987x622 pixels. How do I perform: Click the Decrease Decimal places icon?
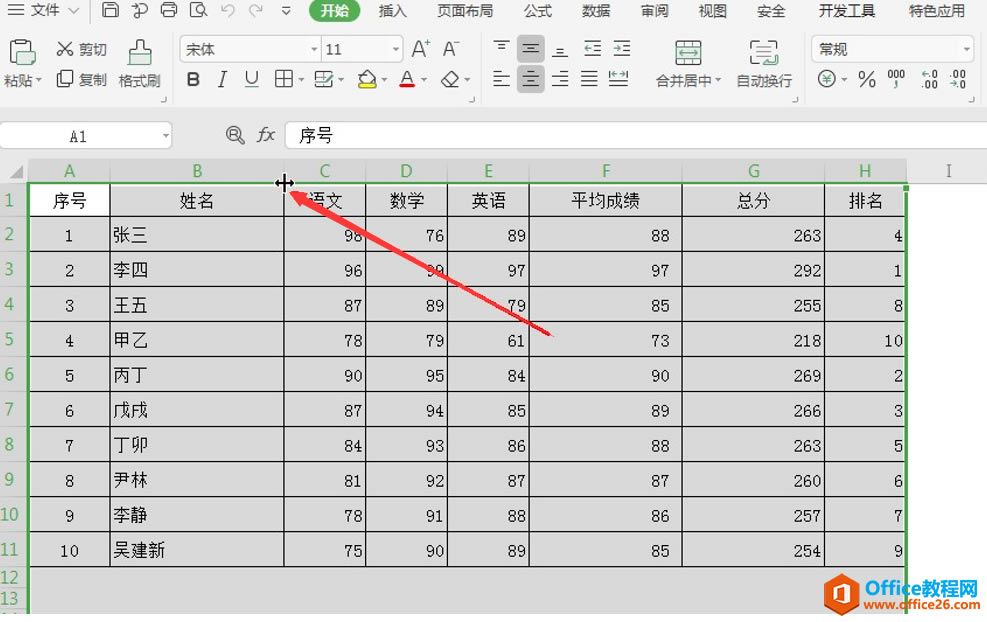tap(958, 79)
